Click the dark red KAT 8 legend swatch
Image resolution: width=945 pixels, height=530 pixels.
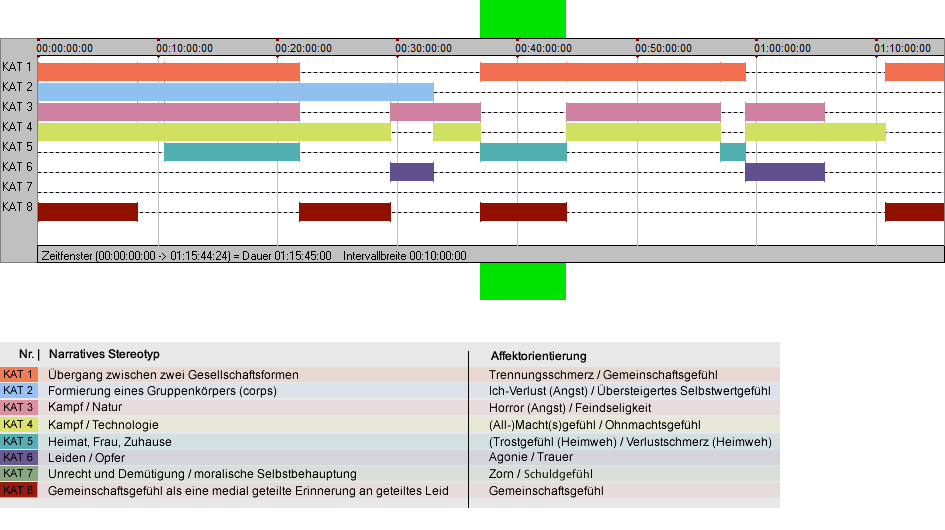(x=19, y=490)
